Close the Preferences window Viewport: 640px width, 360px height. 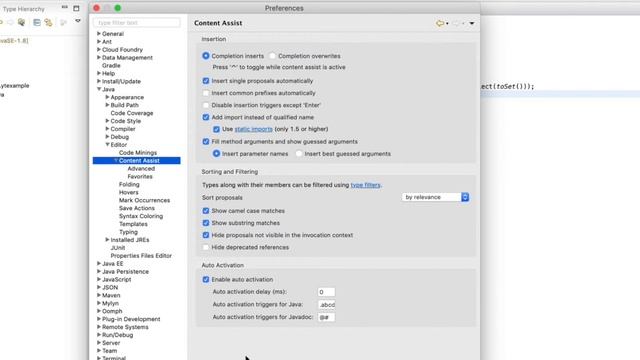pos(96,8)
